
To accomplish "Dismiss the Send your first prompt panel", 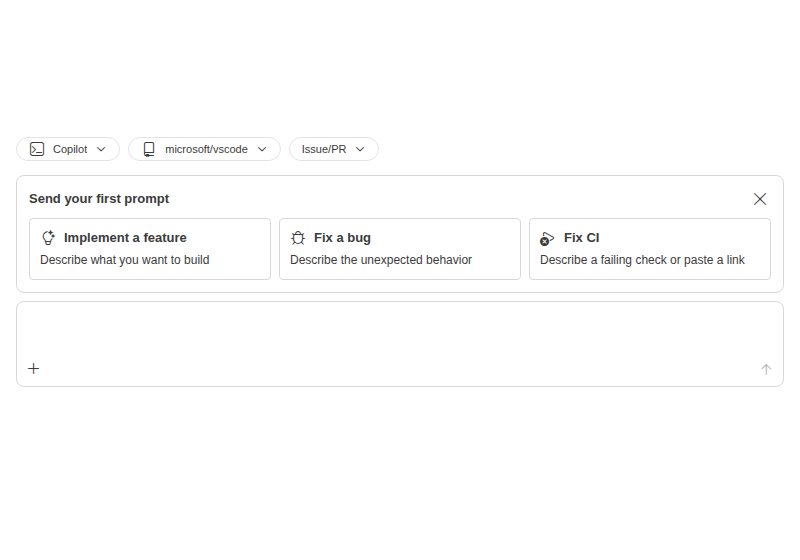I will pyautogui.click(x=760, y=199).
